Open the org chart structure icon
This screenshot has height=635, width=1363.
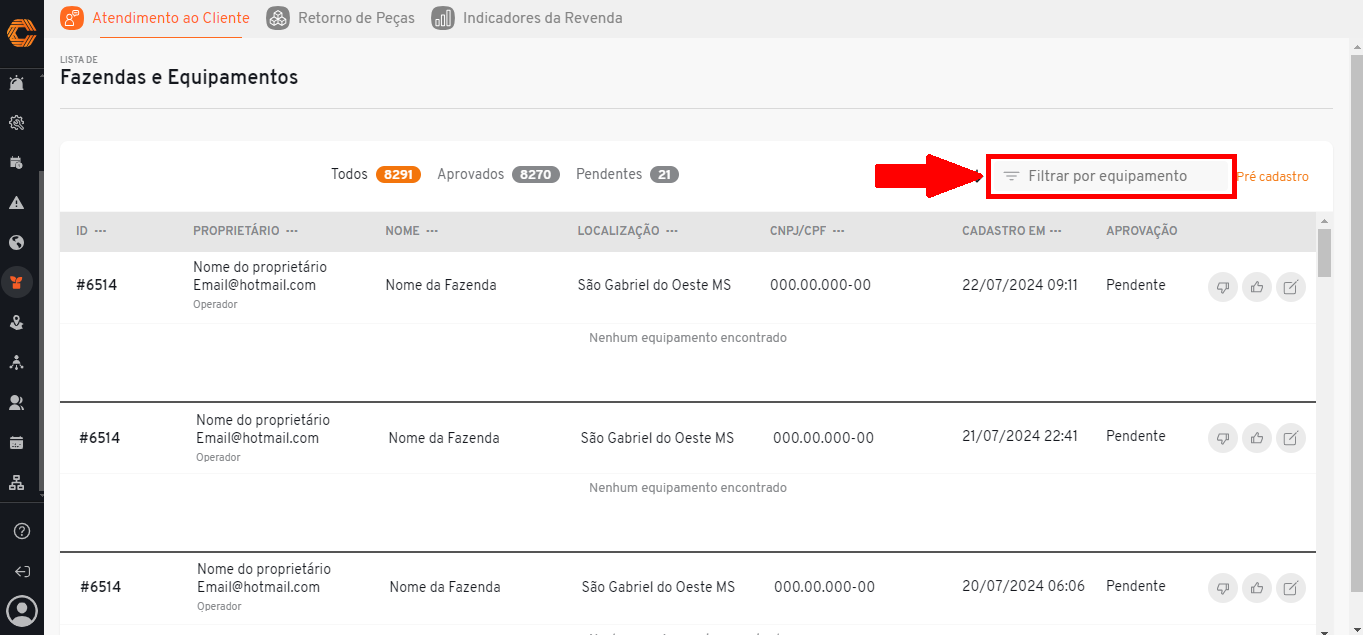(16, 482)
